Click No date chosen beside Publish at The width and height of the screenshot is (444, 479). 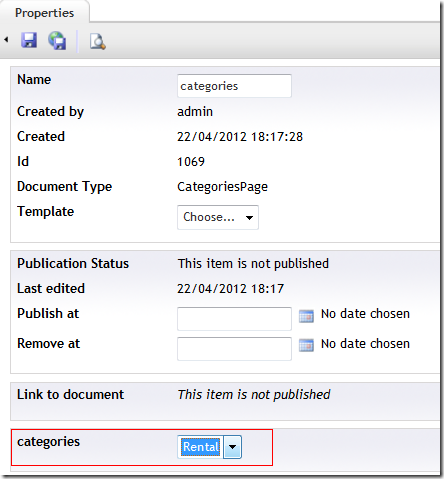[365, 314]
